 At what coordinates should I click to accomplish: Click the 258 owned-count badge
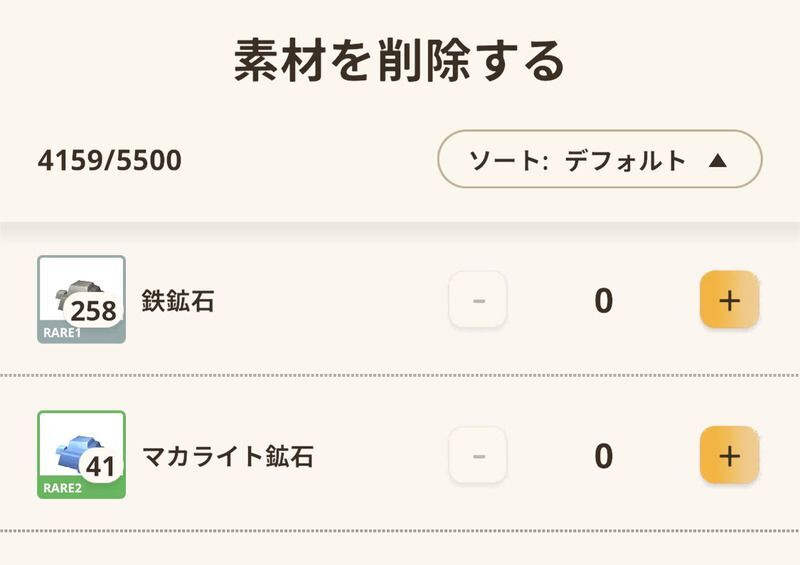pos(93,310)
